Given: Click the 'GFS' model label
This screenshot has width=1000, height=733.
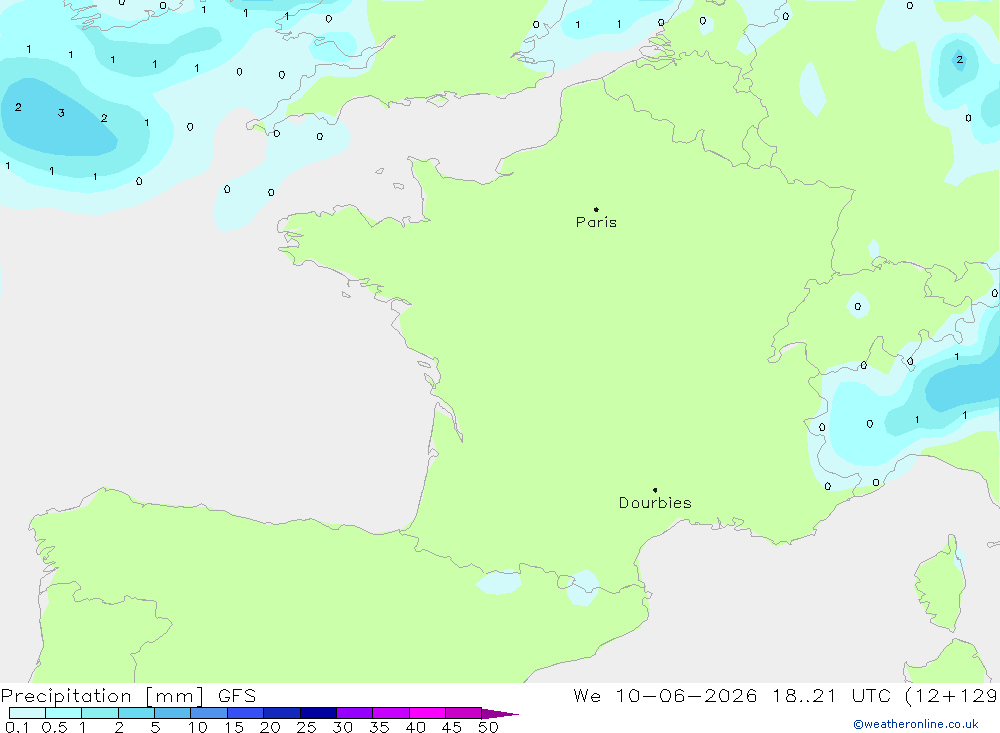Looking at the screenshot, I should [x=237, y=696].
